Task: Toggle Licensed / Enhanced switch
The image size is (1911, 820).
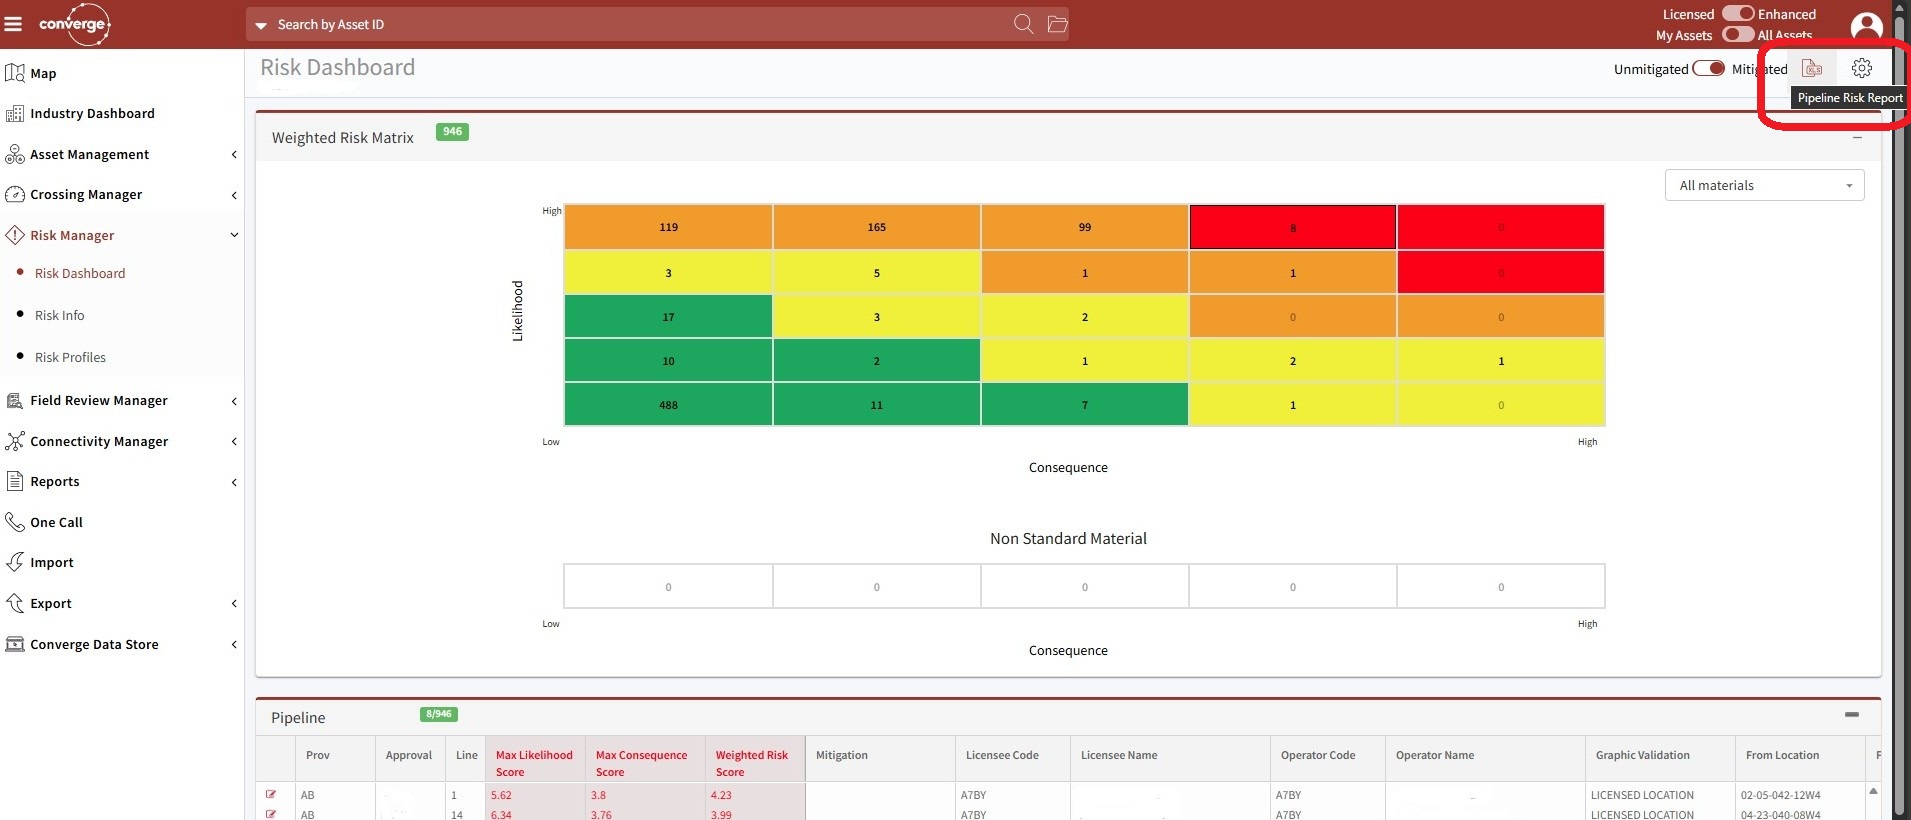Action: (x=1738, y=13)
